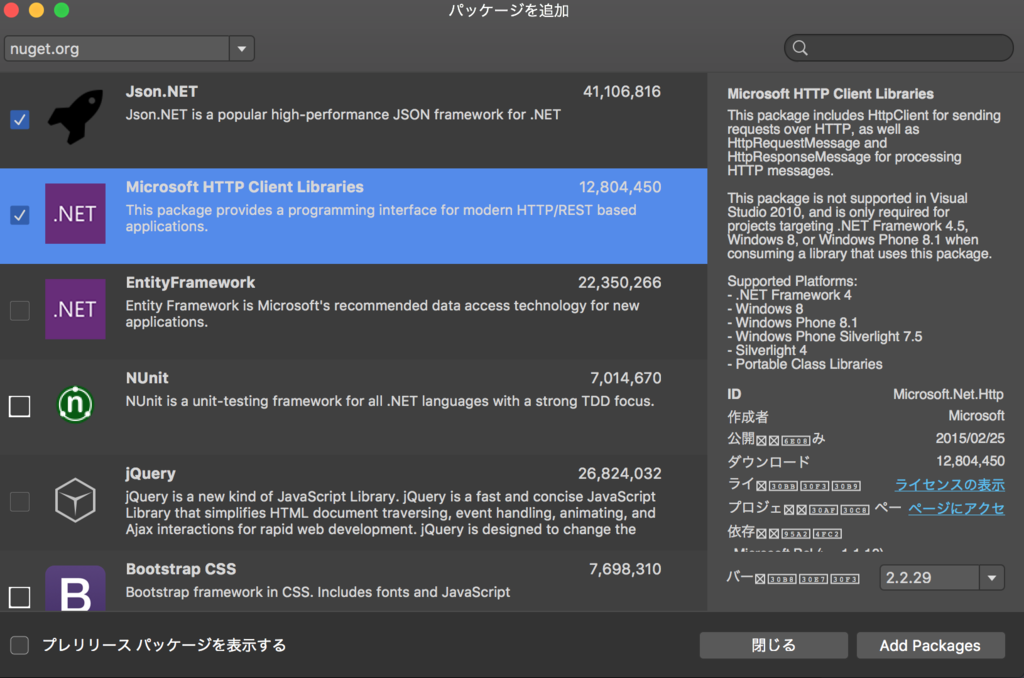Click the jQuery download count 26,824,032

[620, 473]
